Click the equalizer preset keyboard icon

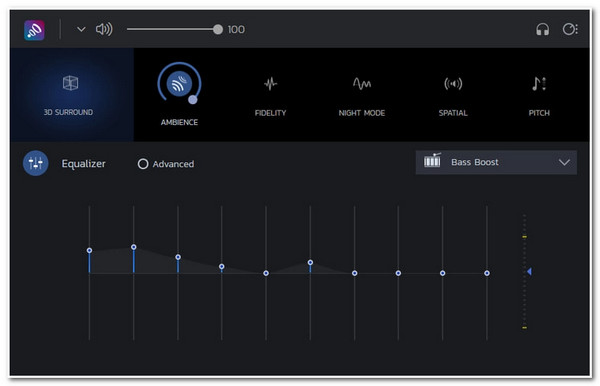[432, 161]
